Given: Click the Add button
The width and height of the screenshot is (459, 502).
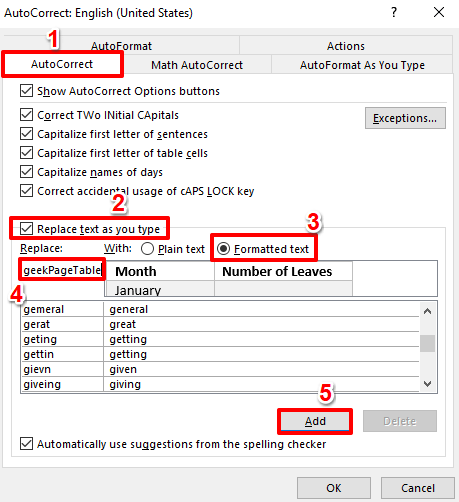Looking at the screenshot, I should click(315, 421).
